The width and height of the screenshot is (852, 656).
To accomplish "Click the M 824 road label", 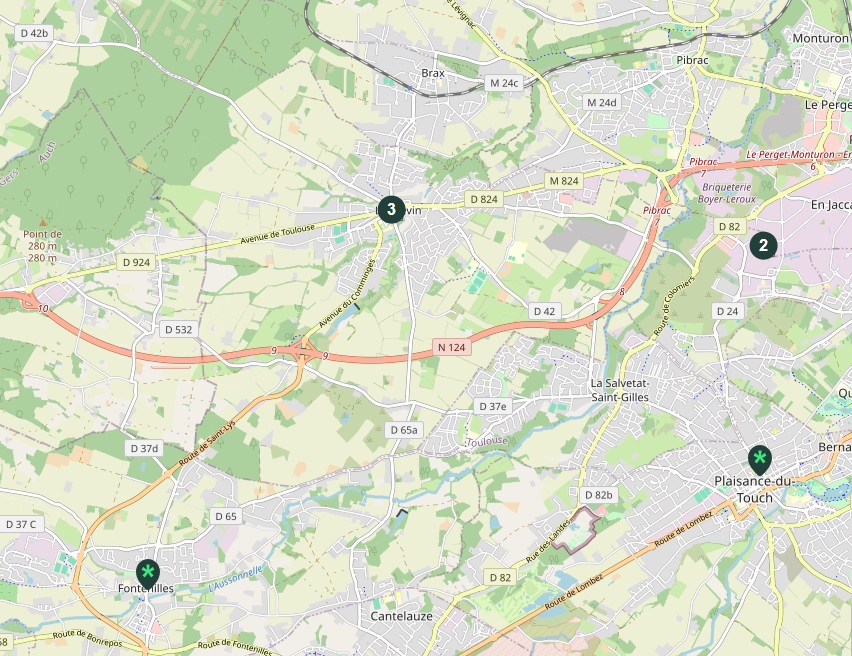I will pyautogui.click(x=564, y=181).
